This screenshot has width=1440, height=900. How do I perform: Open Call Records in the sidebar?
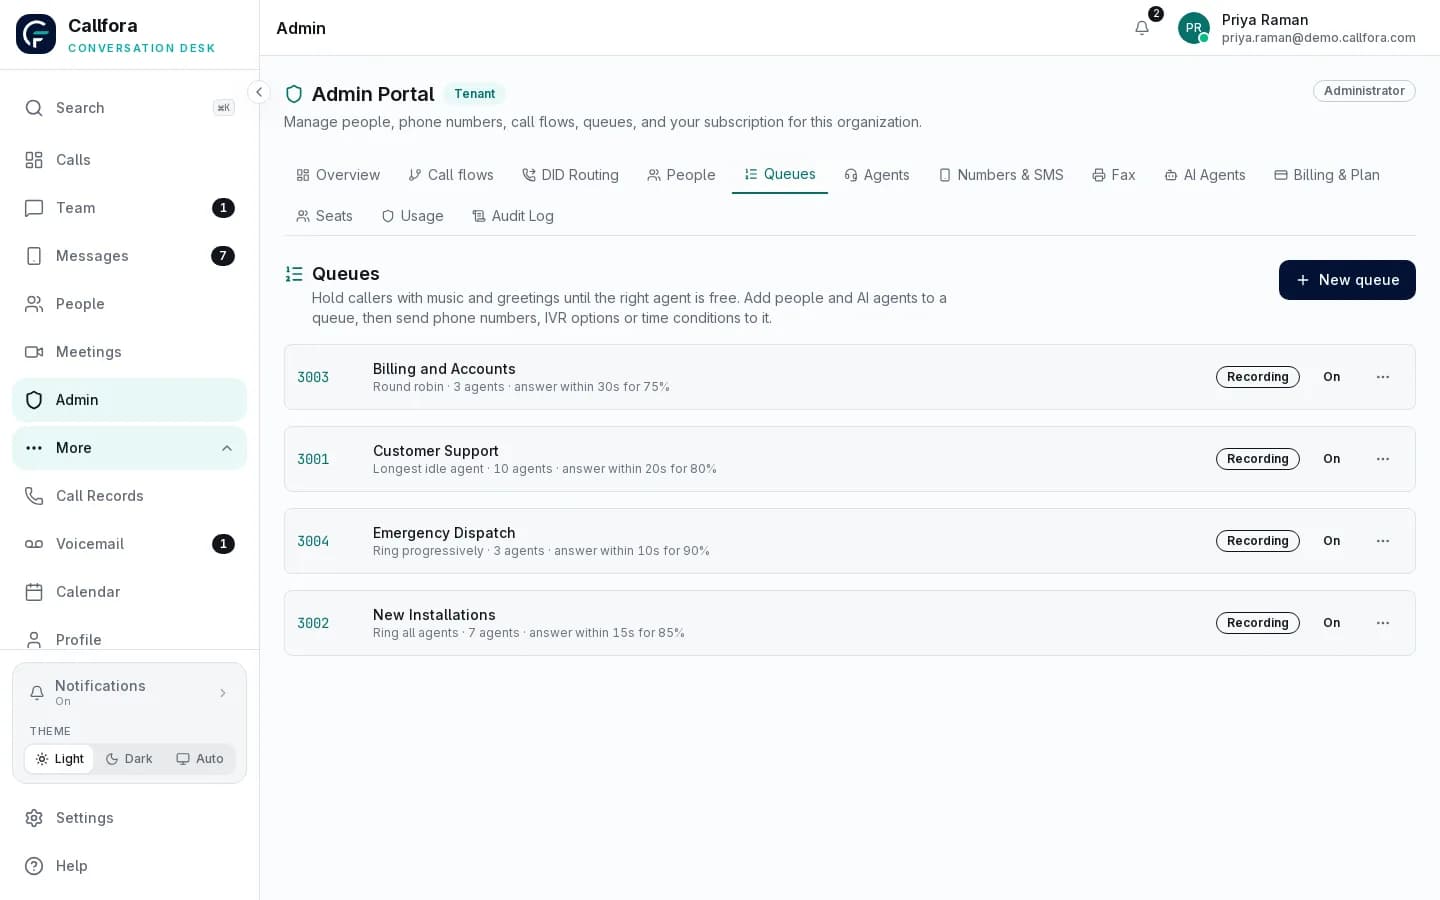pyautogui.click(x=129, y=496)
